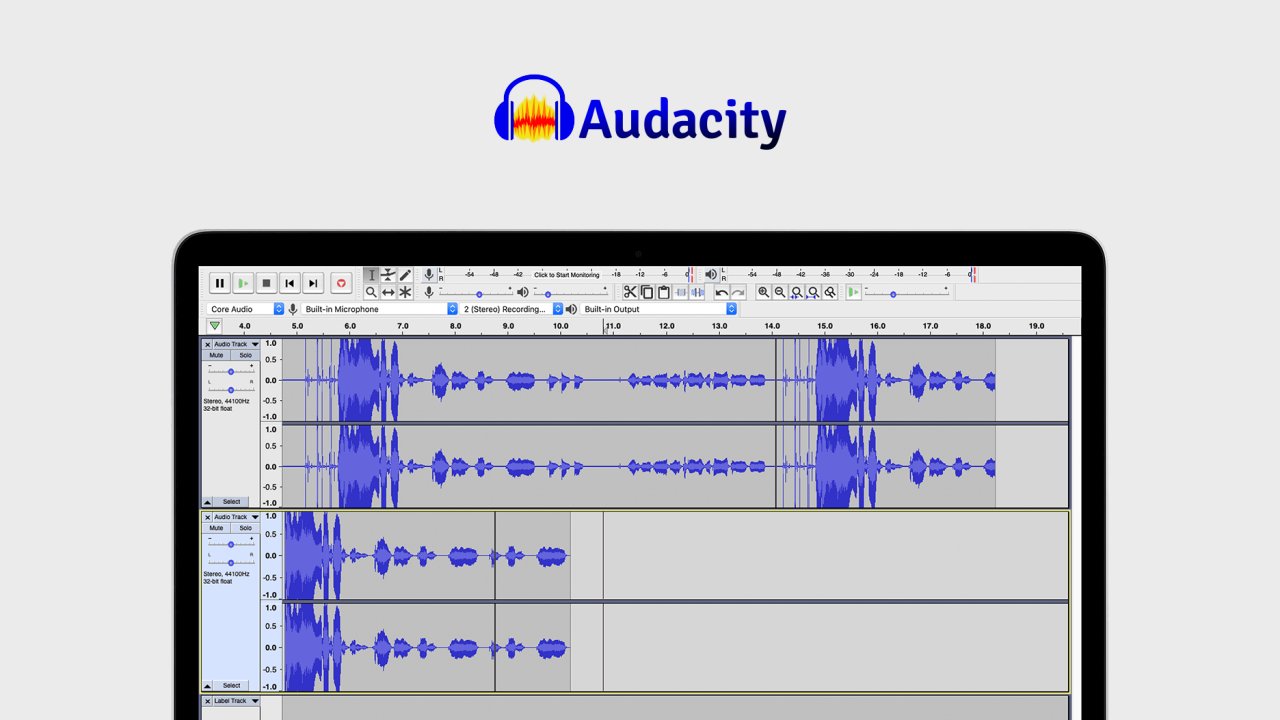Screen dimensions: 1280x720
Task: Select the Selection tool
Action: [371, 274]
